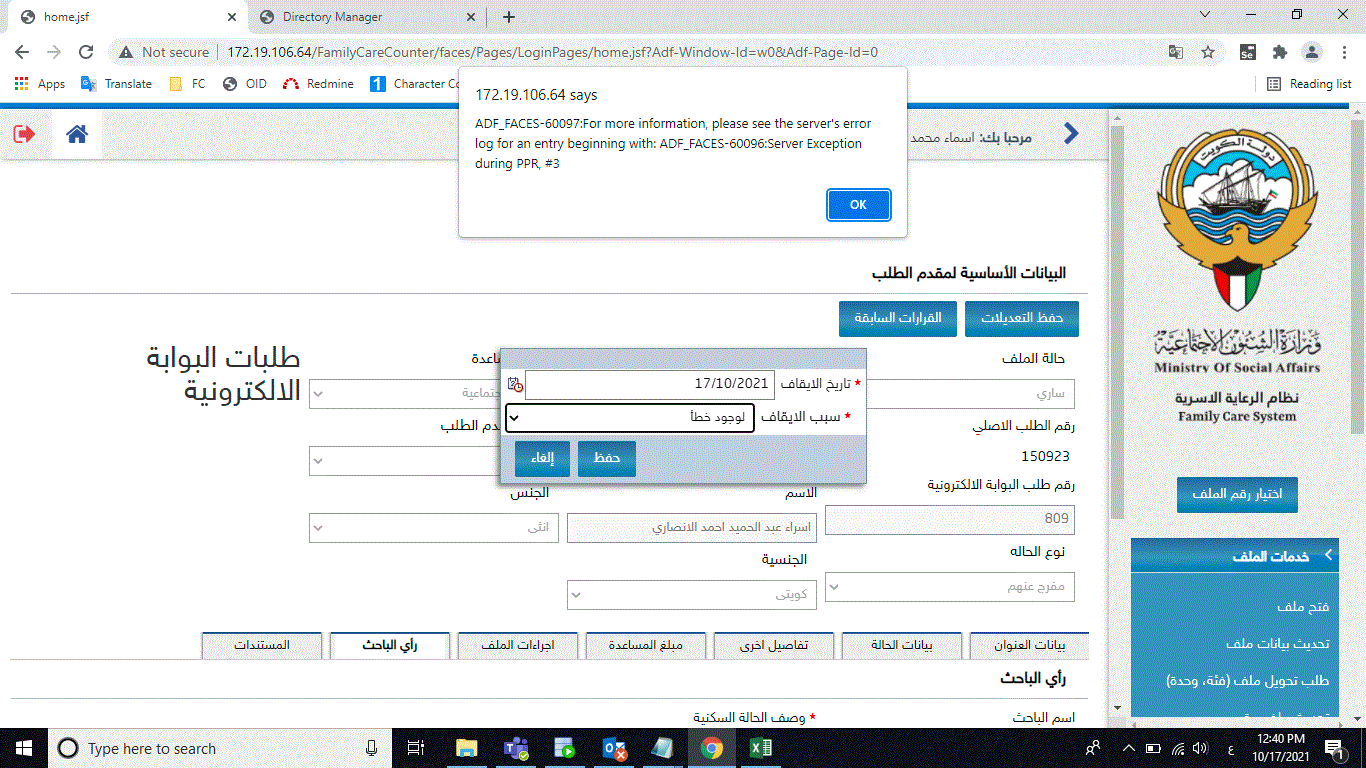The height and width of the screenshot is (768, 1366).
Task: Click the red logout icon
Action: coord(24,134)
